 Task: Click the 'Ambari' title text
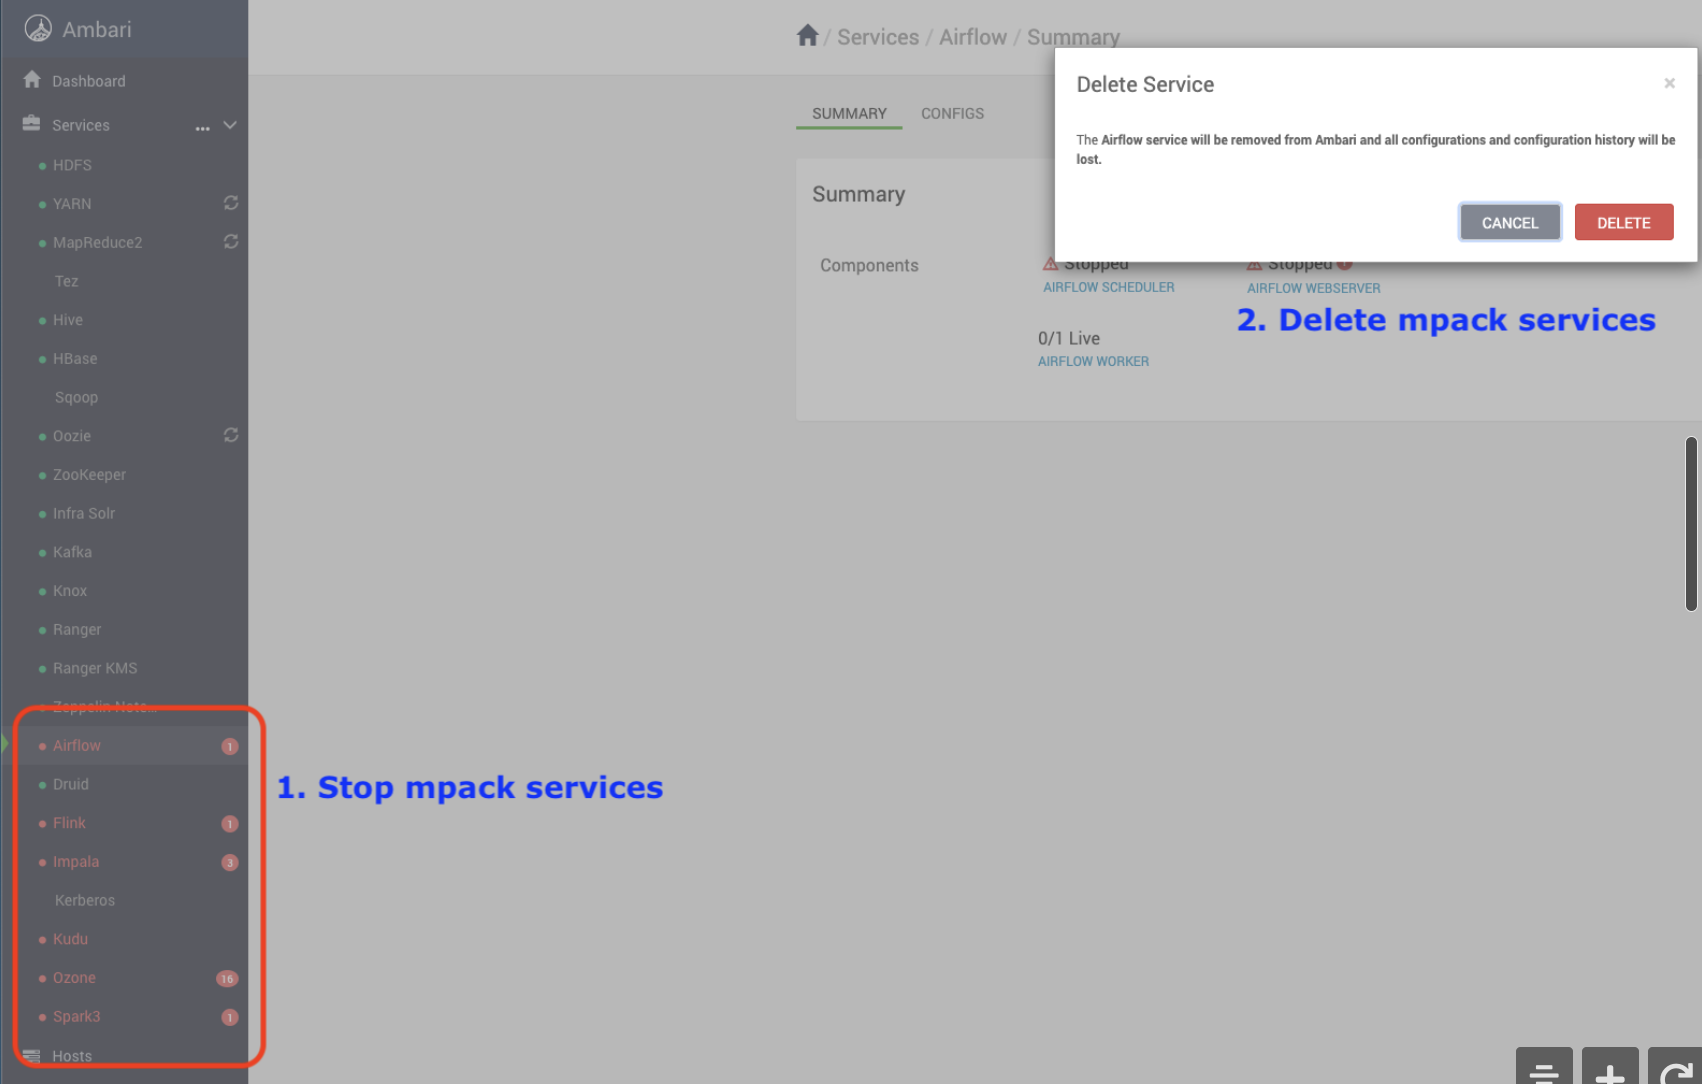click(97, 30)
